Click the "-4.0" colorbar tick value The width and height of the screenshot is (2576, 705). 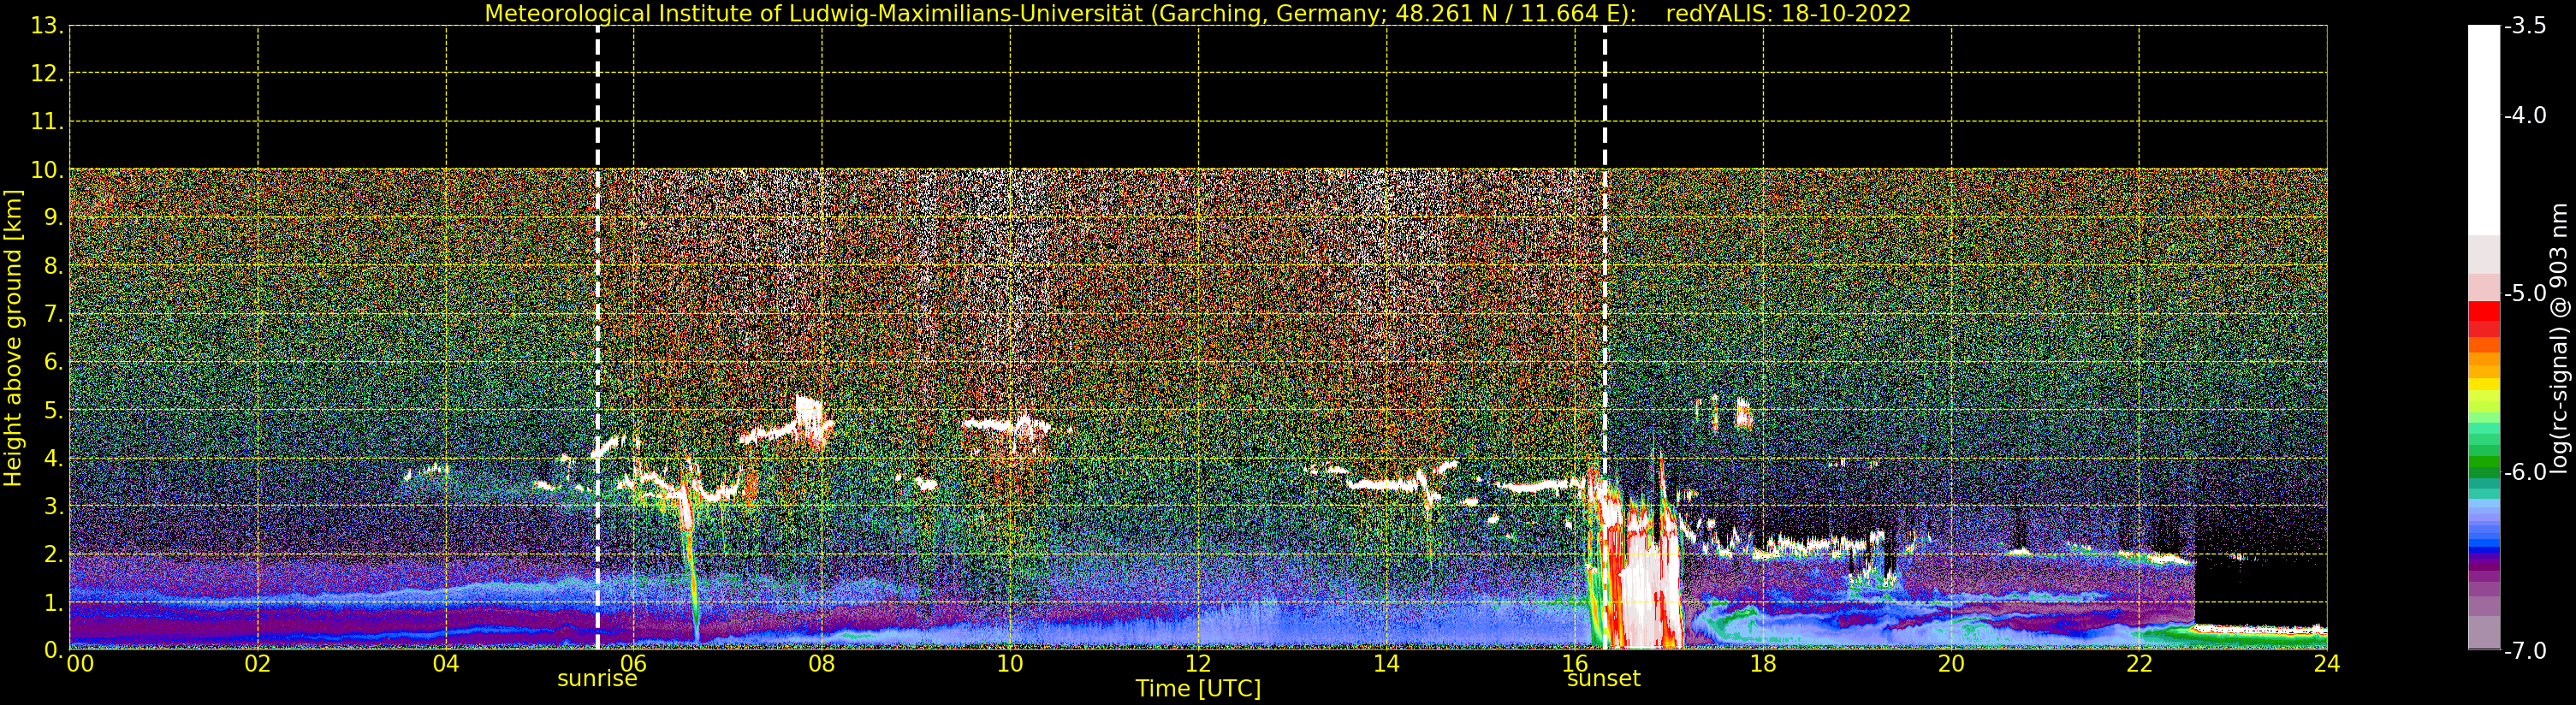pyautogui.click(x=2526, y=116)
